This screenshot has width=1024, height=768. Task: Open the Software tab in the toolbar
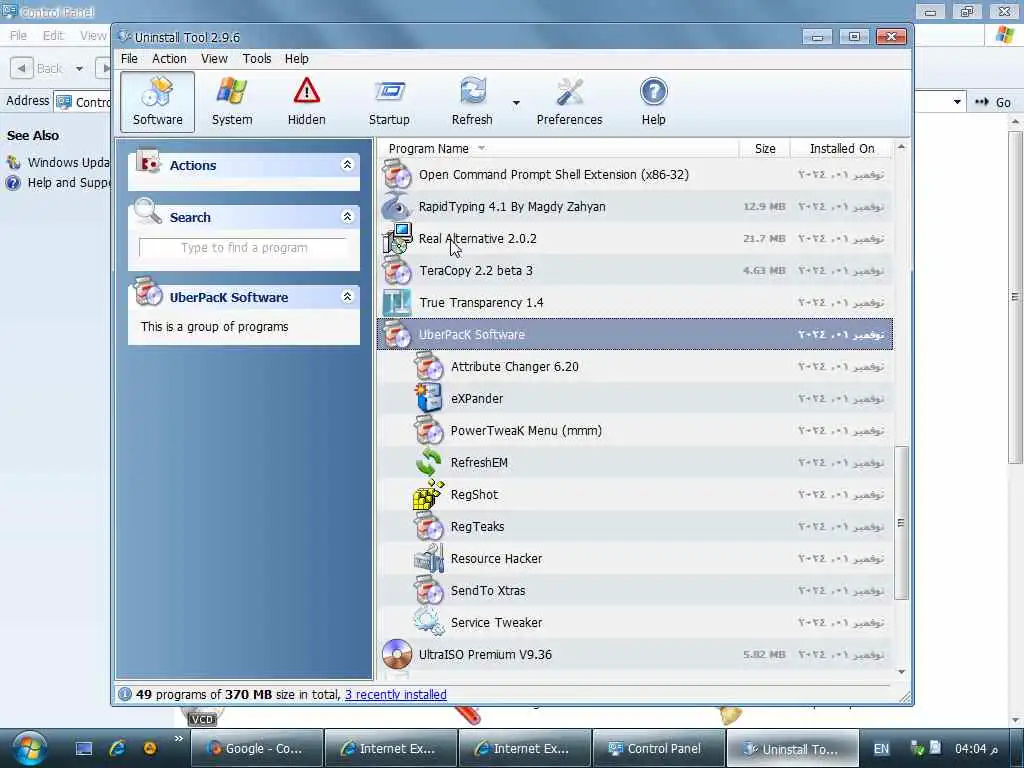click(157, 102)
